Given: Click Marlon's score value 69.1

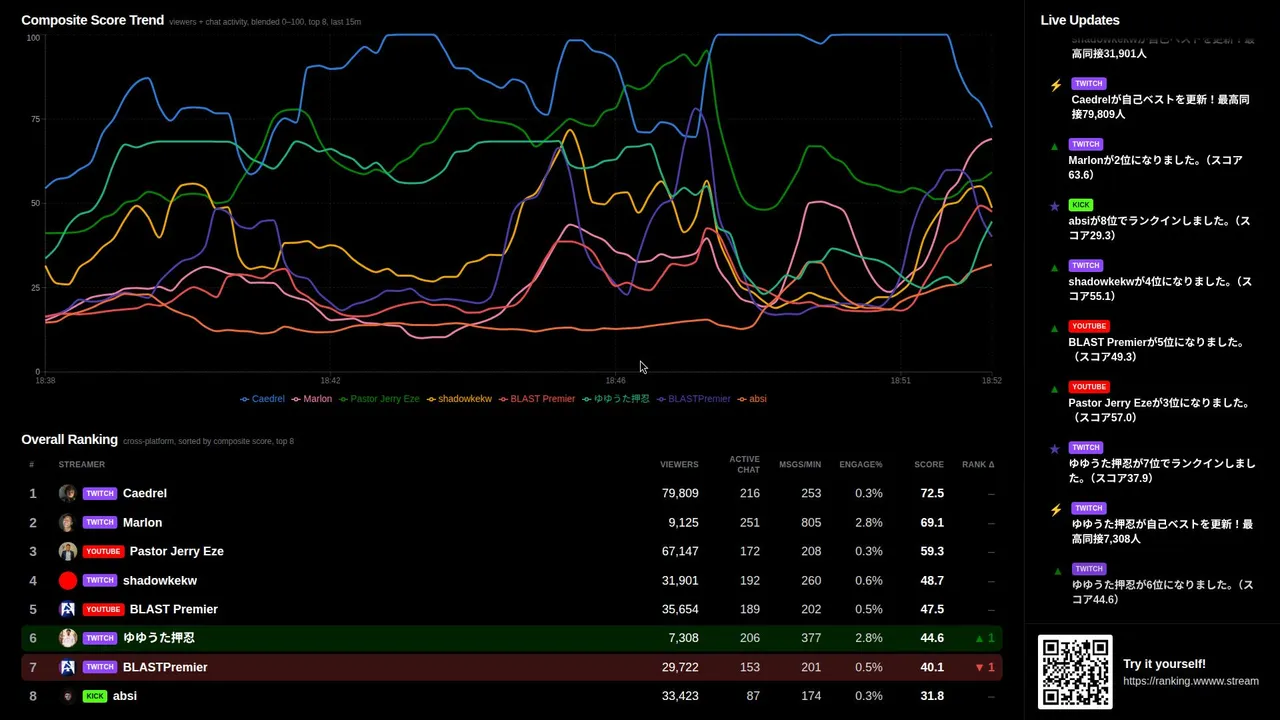Looking at the screenshot, I should pos(932,522).
